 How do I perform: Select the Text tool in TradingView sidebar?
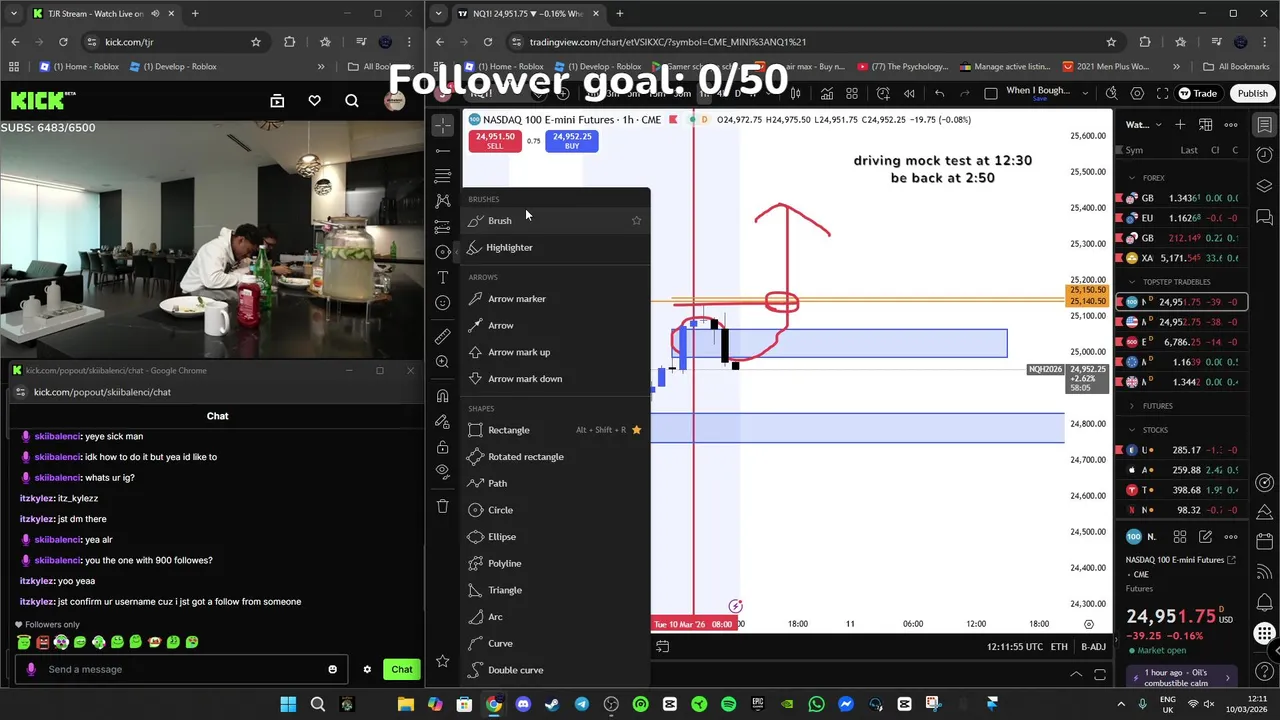pos(443,277)
